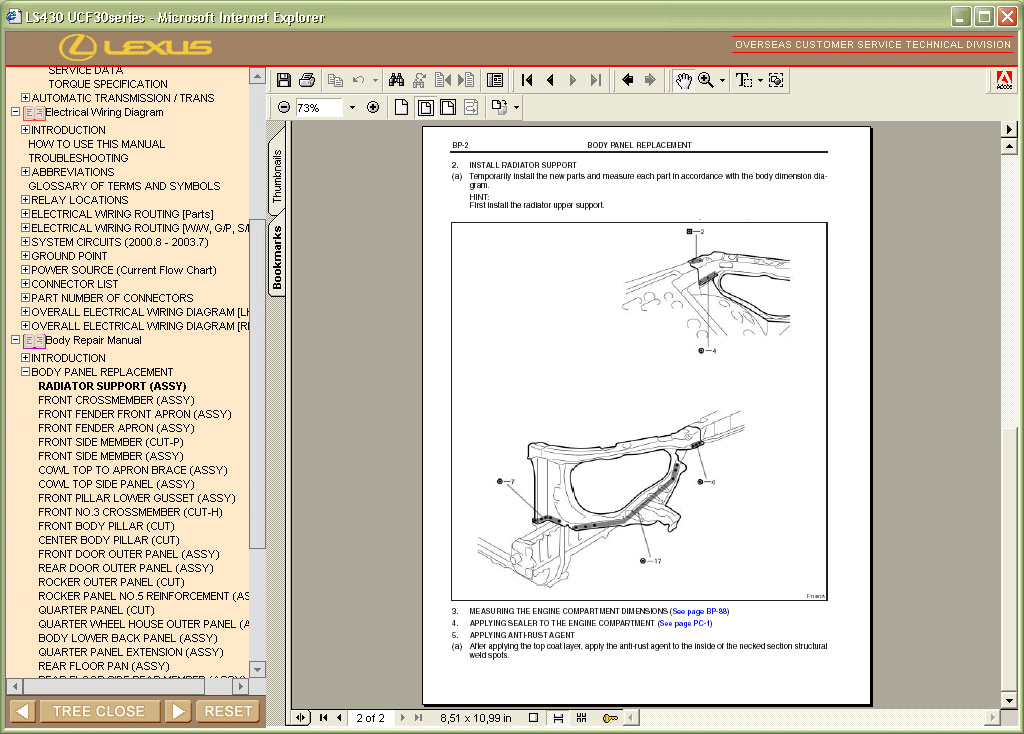Switch to continuous page layout
The image size is (1024, 734).
coord(558,718)
